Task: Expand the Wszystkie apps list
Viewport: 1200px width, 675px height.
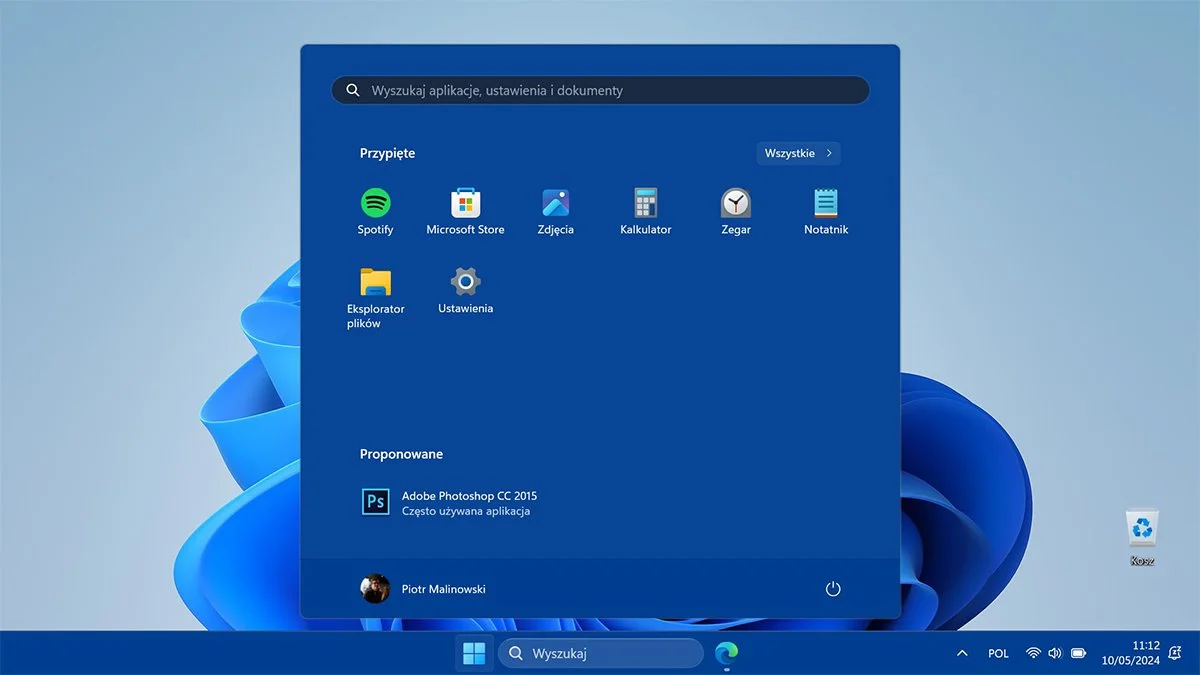Action: click(x=797, y=153)
